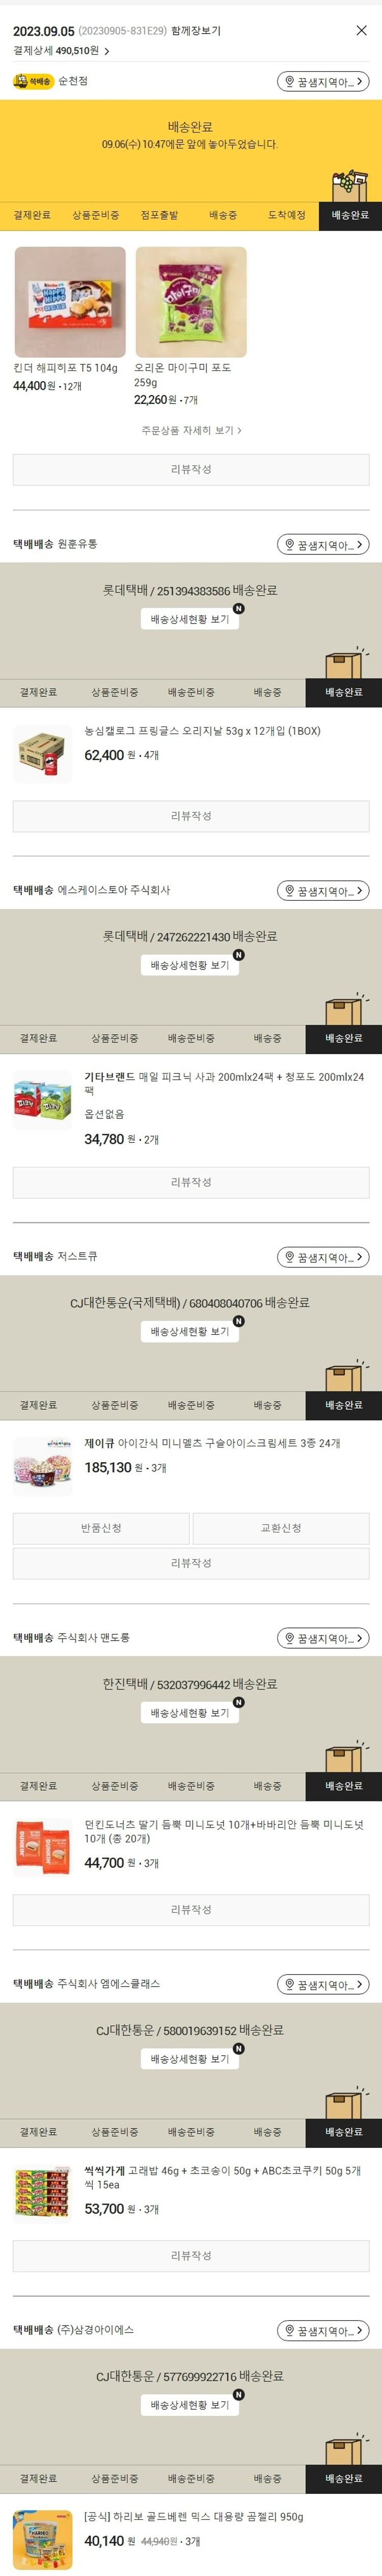View delivery status for CJ대한통운 680408040706

point(190,1331)
